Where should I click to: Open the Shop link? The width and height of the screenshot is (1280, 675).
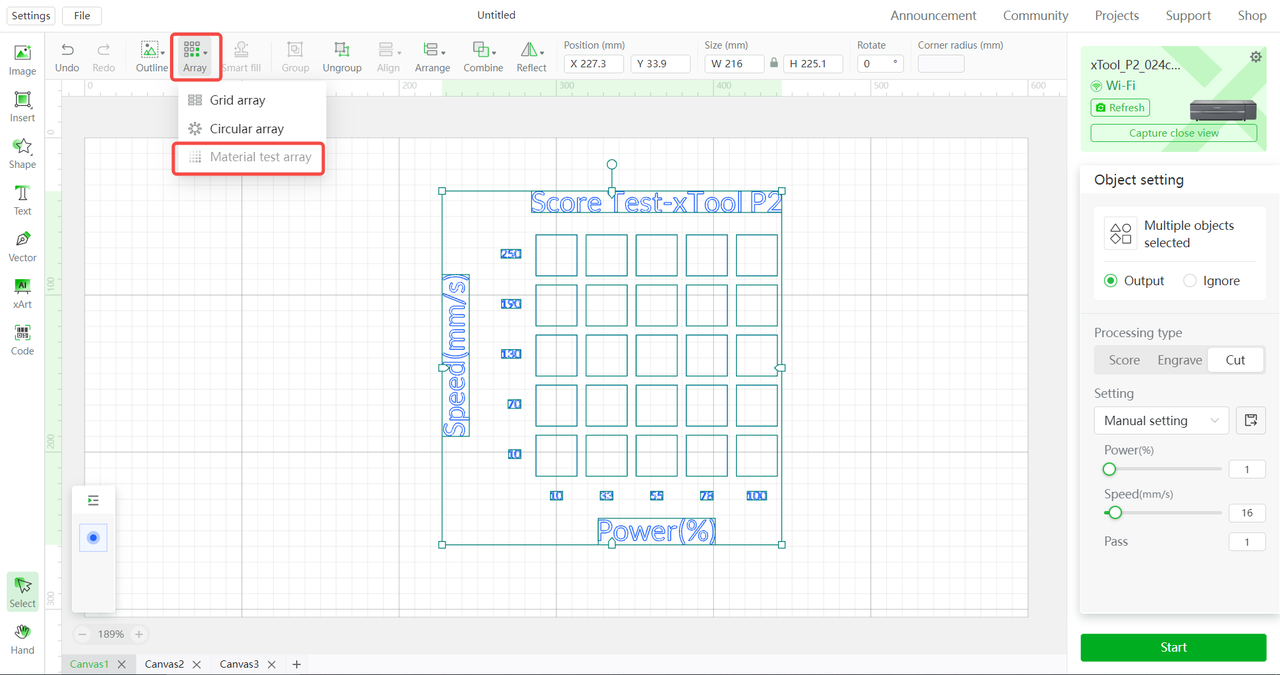point(1252,16)
